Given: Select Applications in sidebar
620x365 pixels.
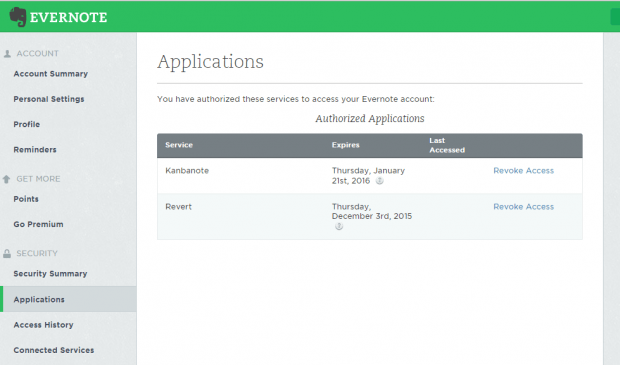Looking at the screenshot, I should (x=68, y=299).
